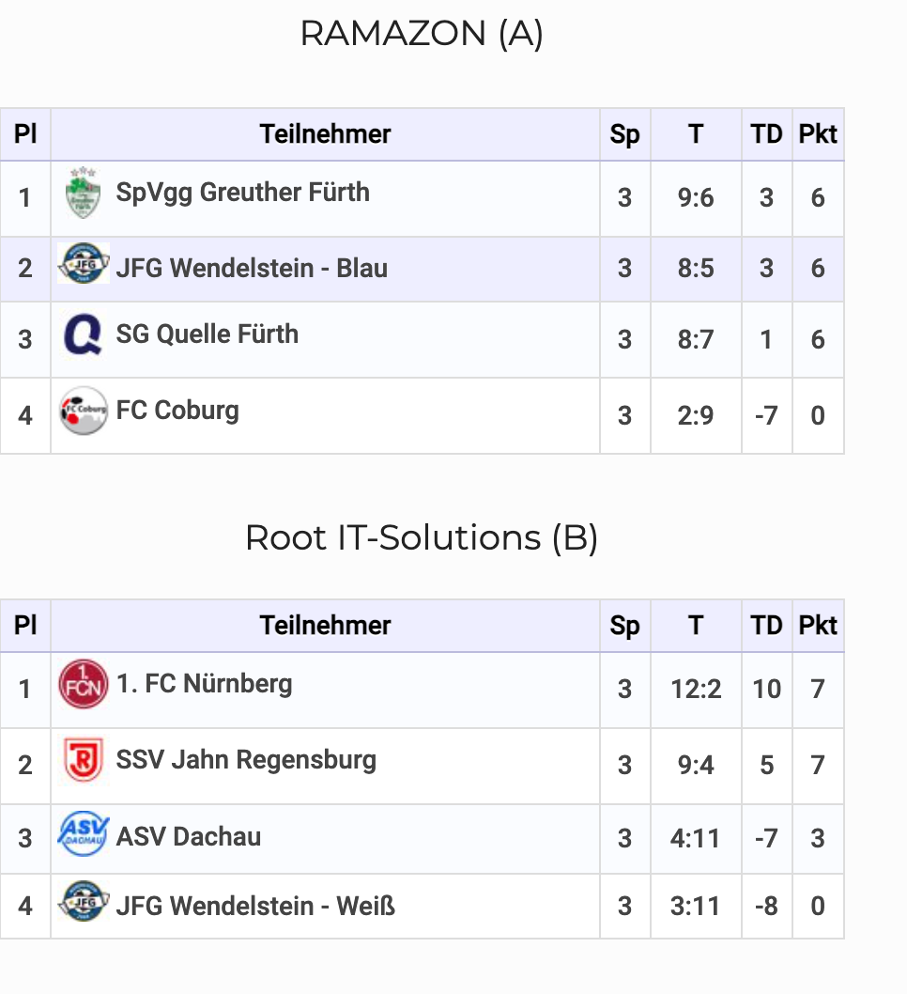Screen dimensions: 908x994
Task: Click the RAMAZON (A) group heading
Action: coord(421,33)
